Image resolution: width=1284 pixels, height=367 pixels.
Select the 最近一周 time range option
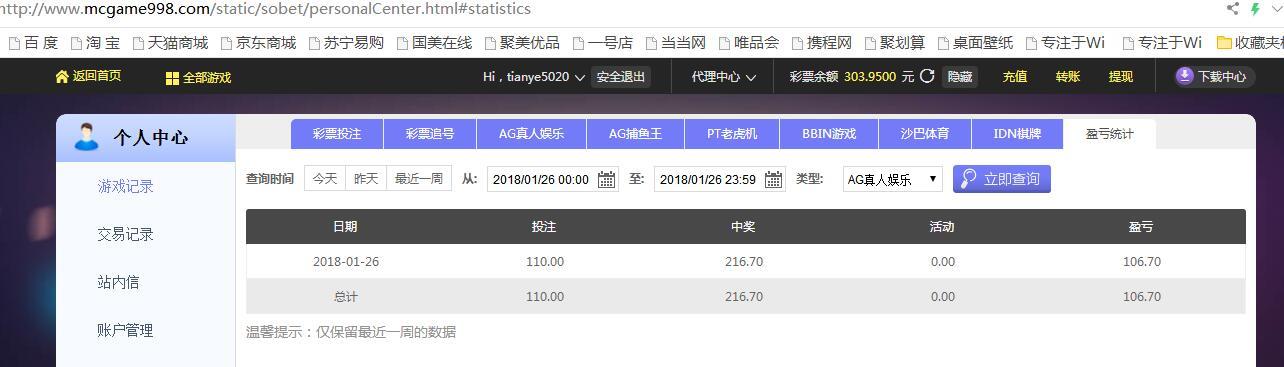tap(419, 179)
